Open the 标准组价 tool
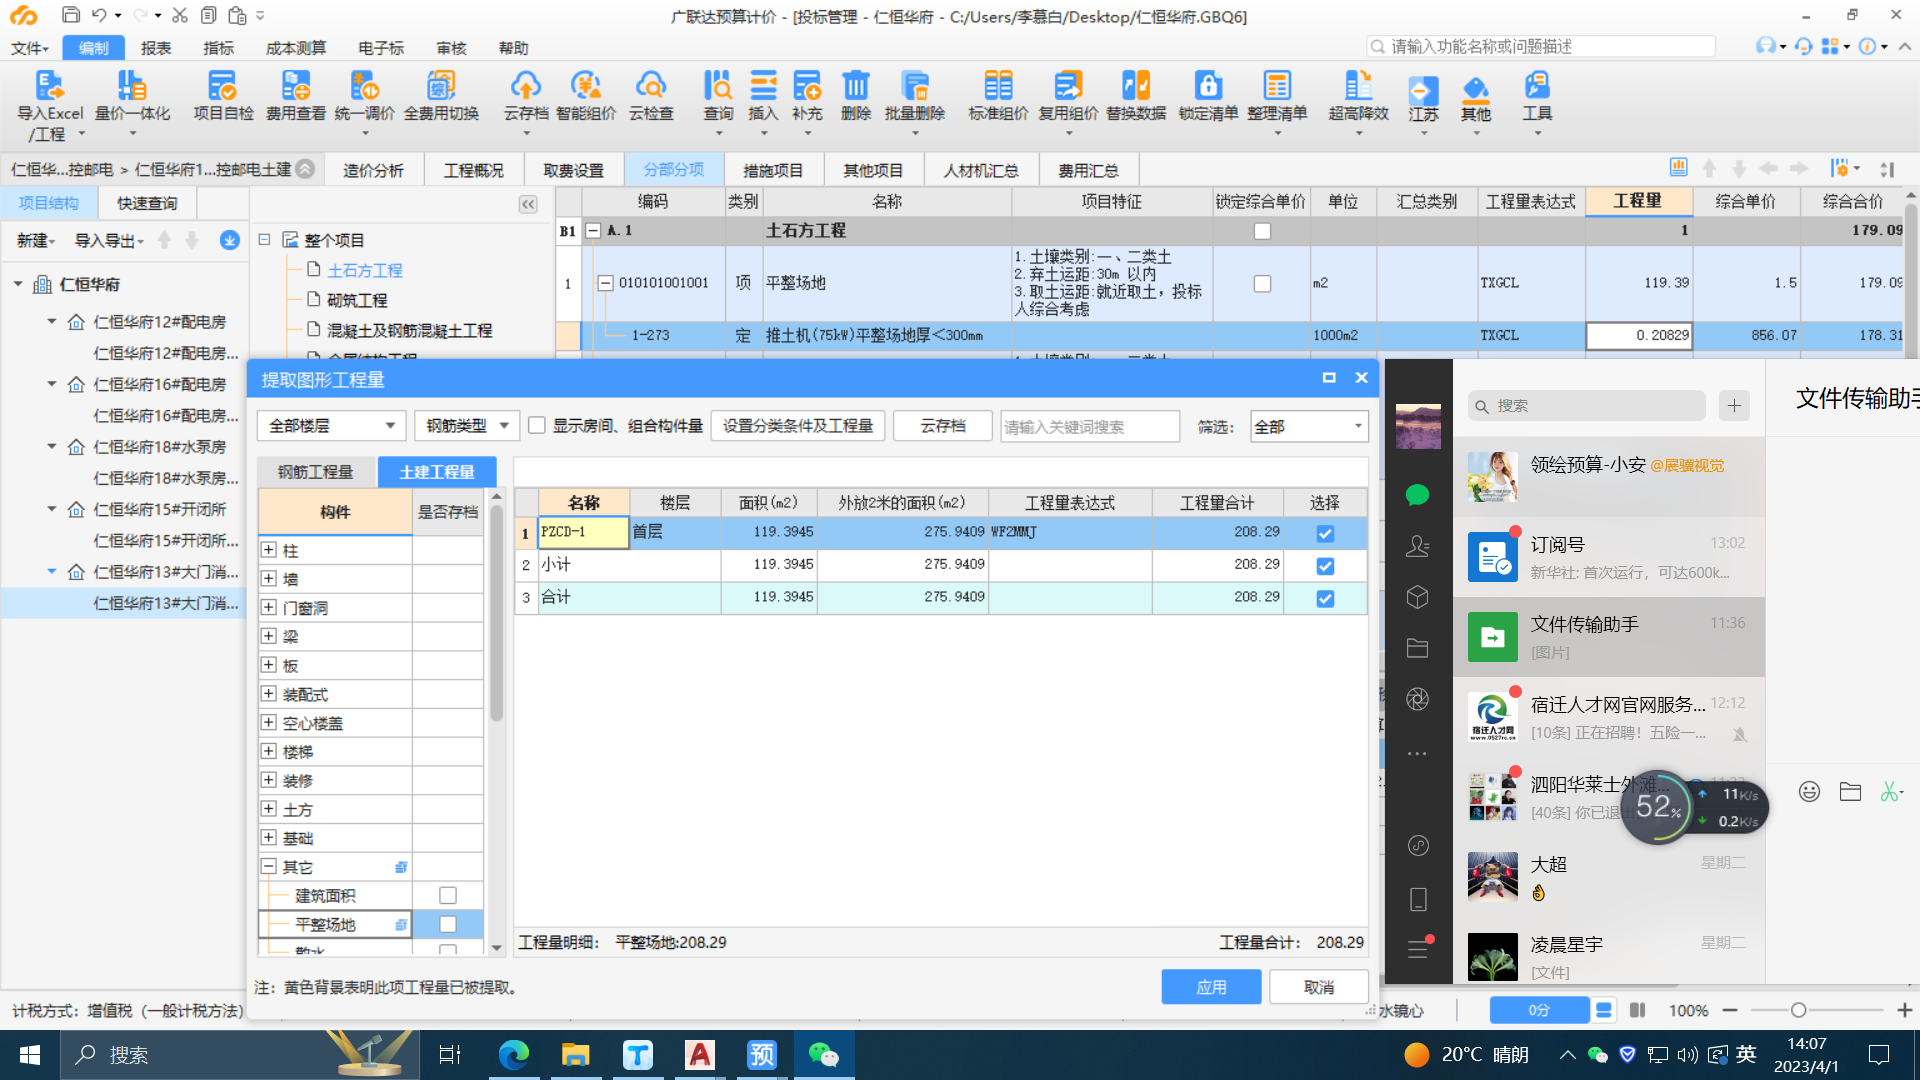Viewport: 1920px width, 1080px height. tap(998, 97)
